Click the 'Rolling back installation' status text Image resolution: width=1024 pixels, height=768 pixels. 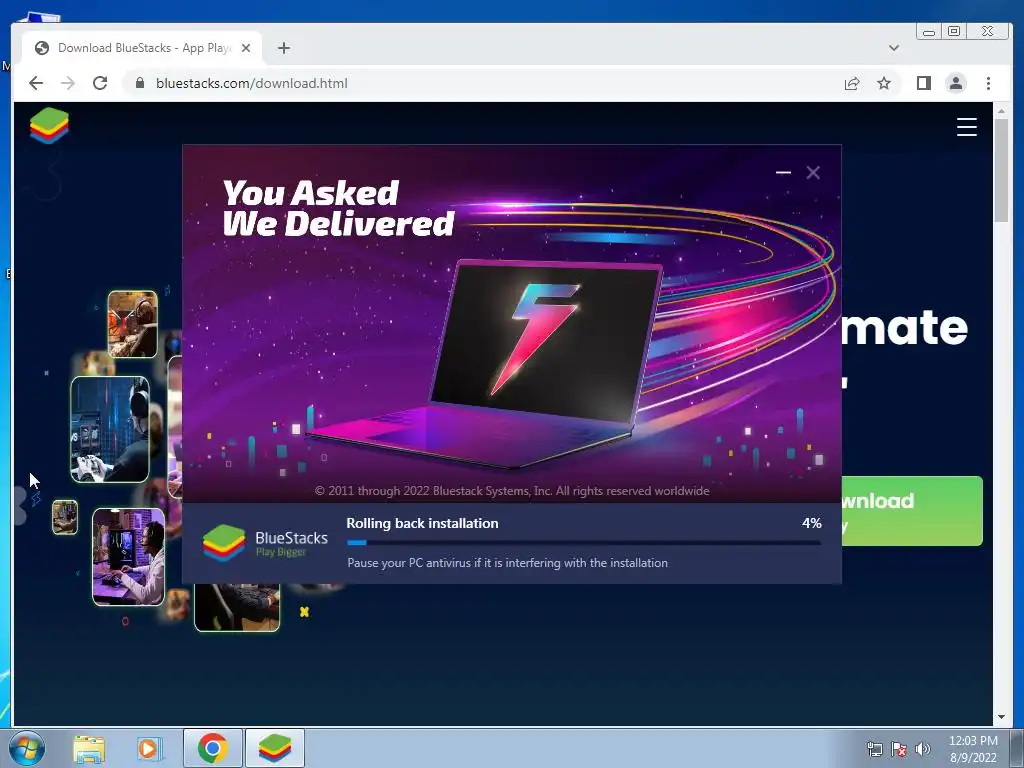(422, 524)
